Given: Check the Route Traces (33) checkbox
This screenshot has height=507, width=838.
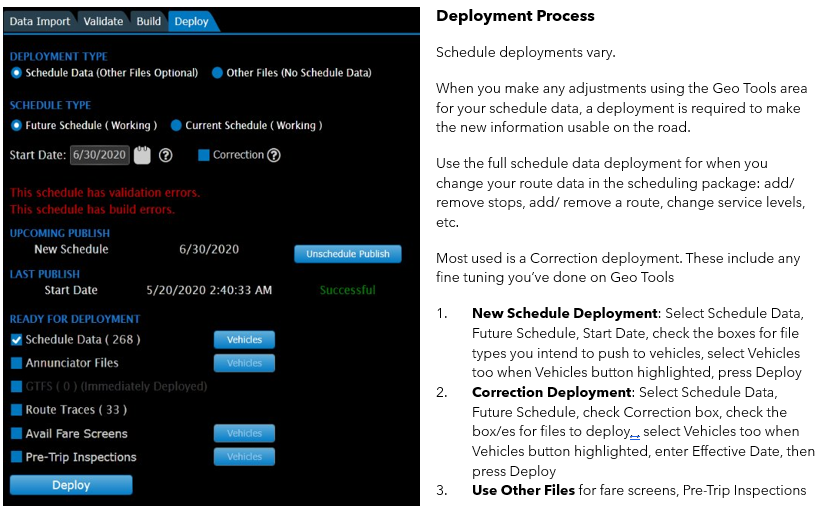Looking at the screenshot, I should click(x=17, y=410).
